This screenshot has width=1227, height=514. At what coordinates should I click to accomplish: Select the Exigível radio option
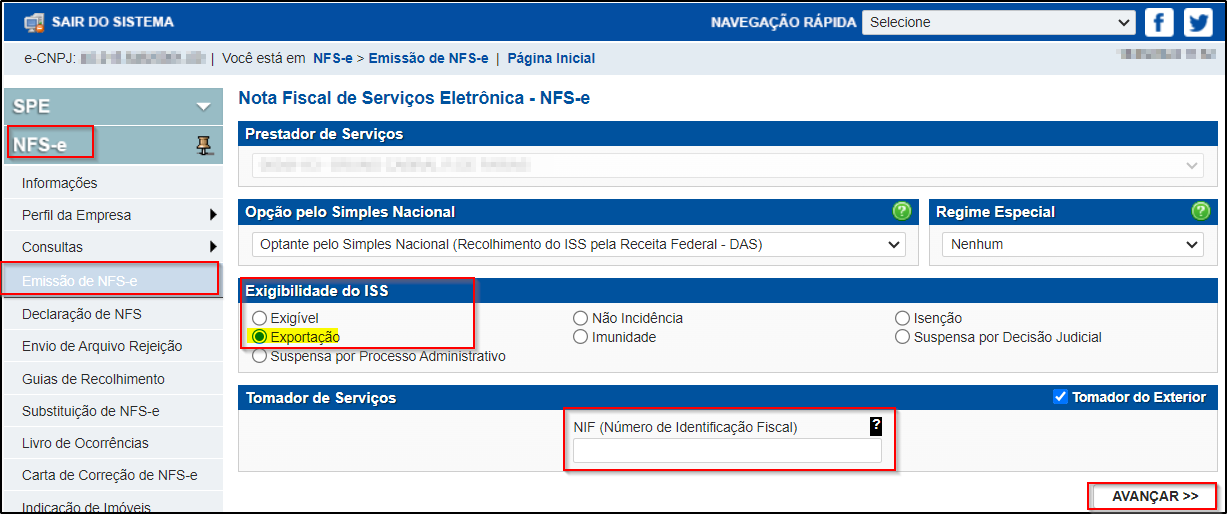tap(260, 318)
